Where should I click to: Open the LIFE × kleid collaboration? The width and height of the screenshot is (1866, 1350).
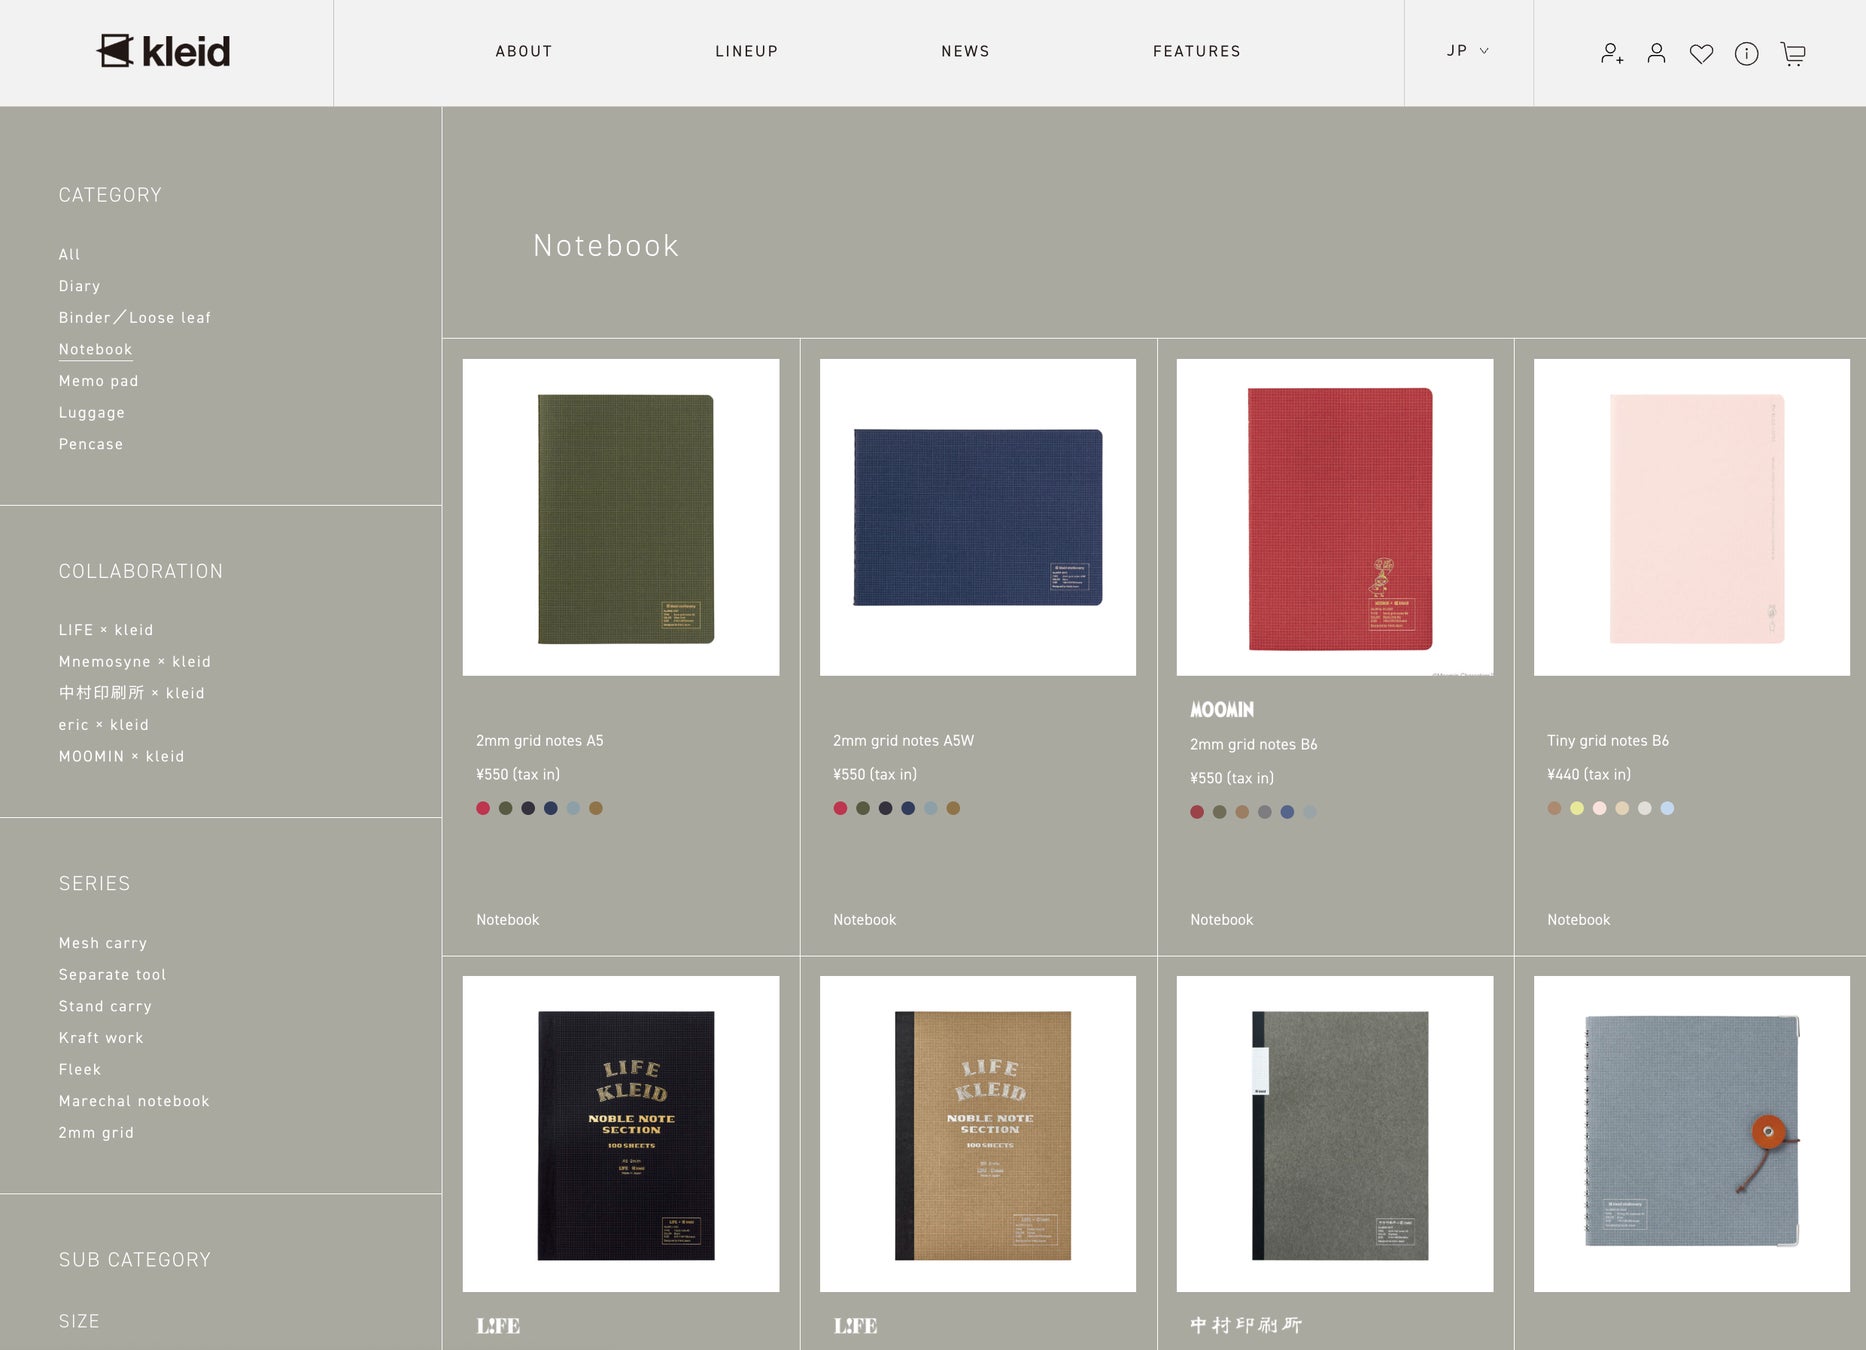click(106, 630)
